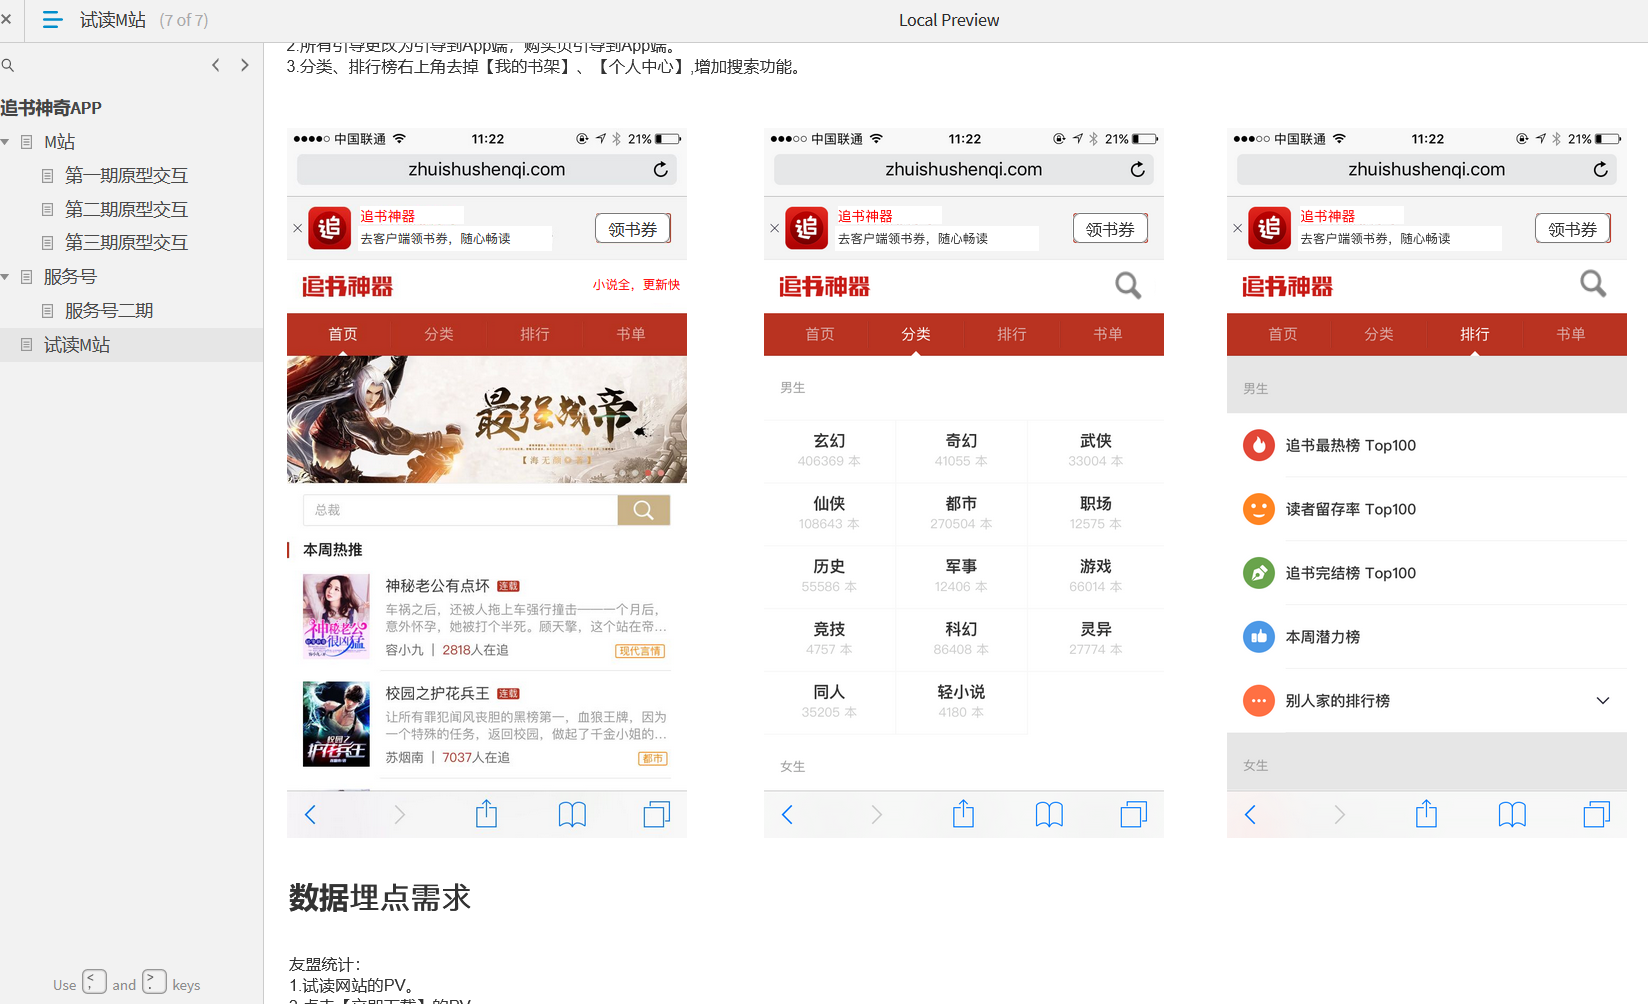This screenshot has width=1648, height=1004.
Task: Select 分类 tab in second phone mockup
Action: coord(916,334)
